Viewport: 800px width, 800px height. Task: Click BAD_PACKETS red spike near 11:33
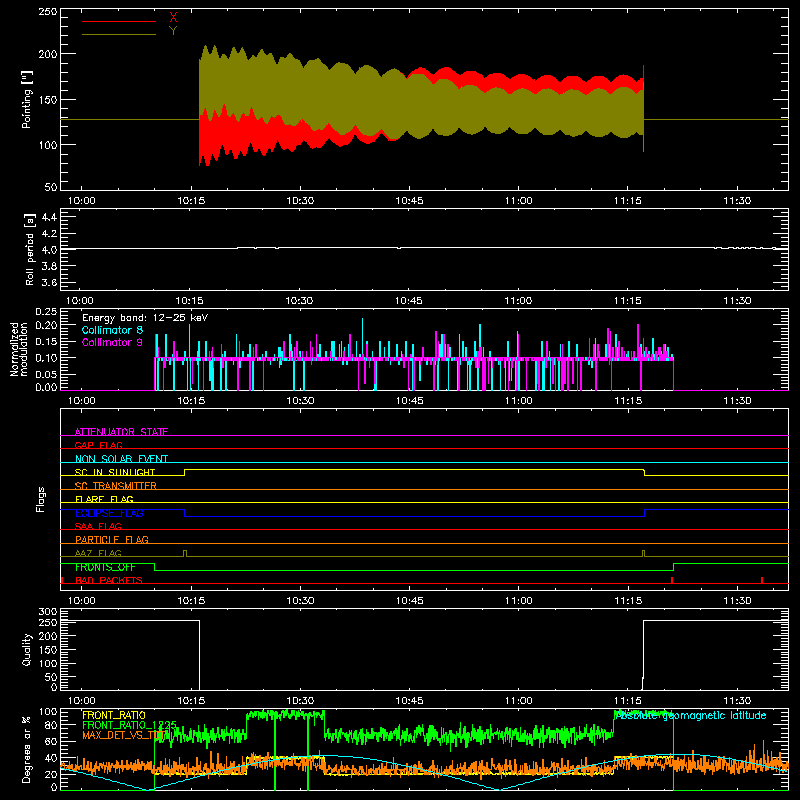point(762,580)
